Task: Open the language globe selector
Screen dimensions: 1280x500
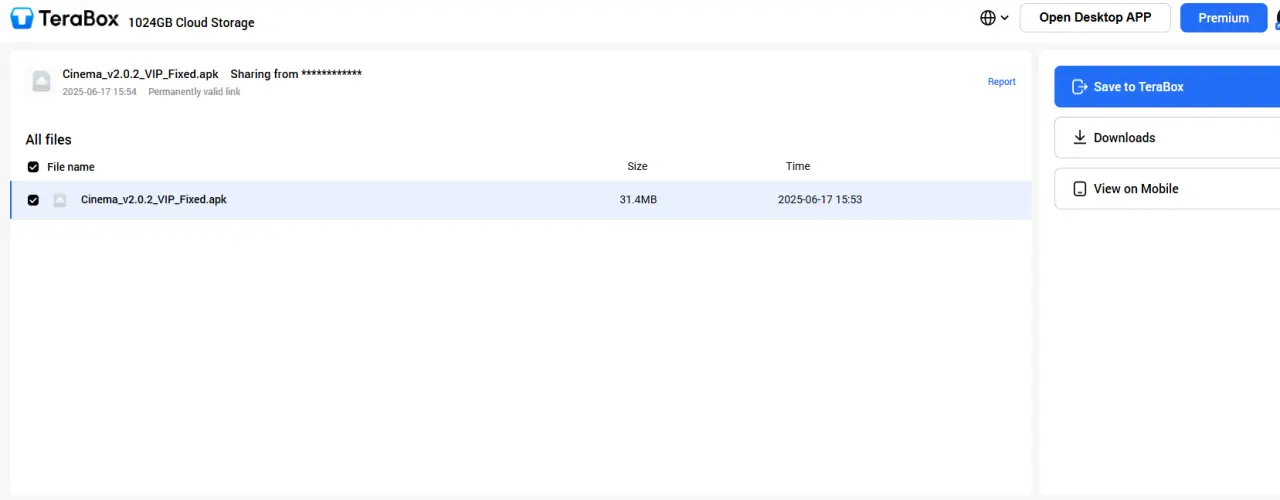Action: click(994, 18)
